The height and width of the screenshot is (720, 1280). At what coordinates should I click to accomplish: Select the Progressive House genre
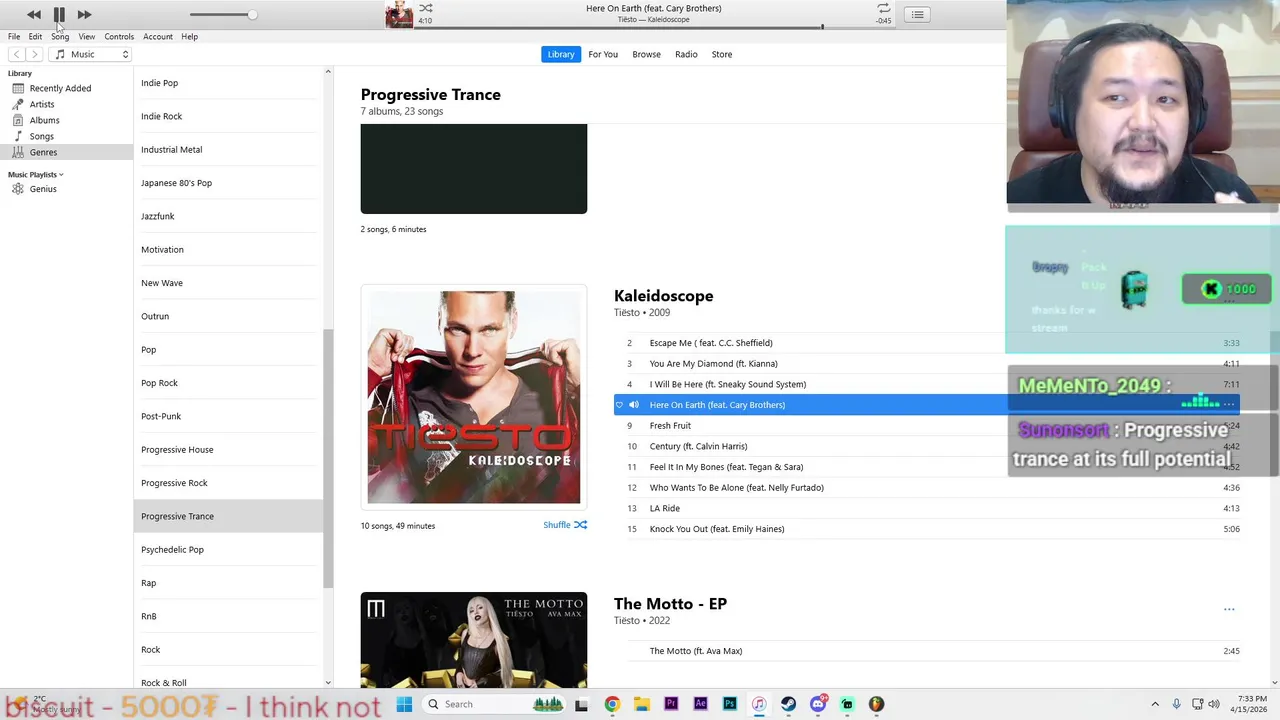coord(177,450)
